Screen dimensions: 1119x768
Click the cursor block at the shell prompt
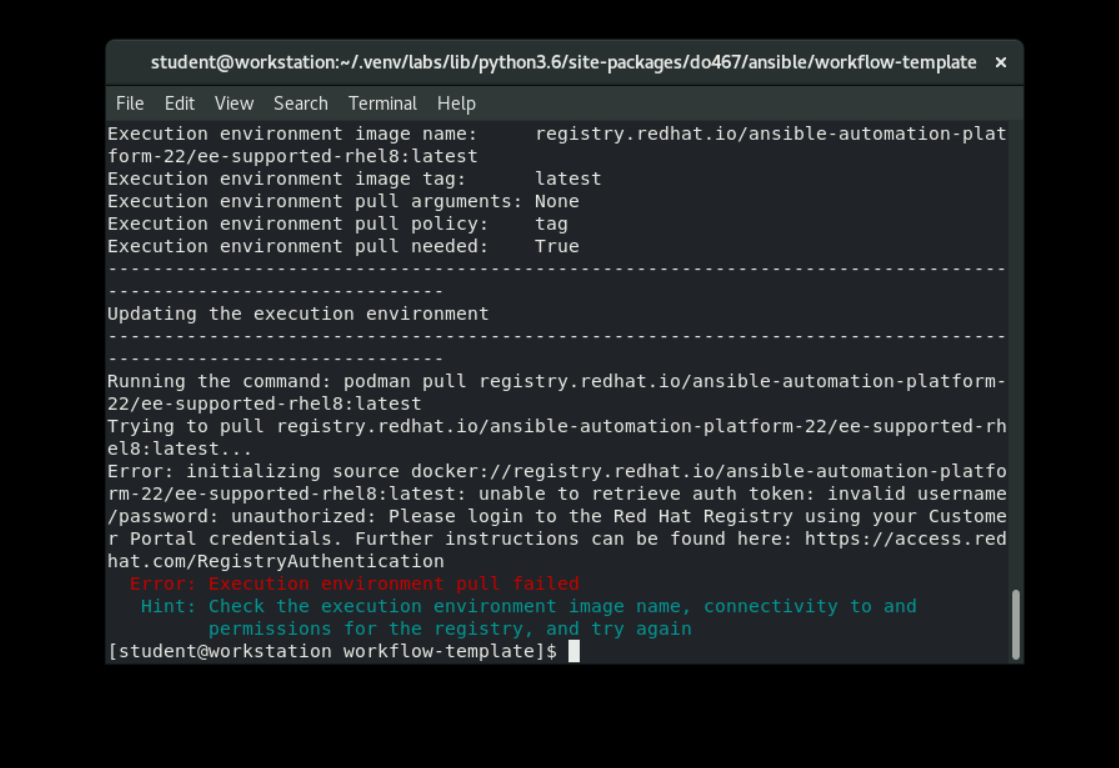[574, 652]
